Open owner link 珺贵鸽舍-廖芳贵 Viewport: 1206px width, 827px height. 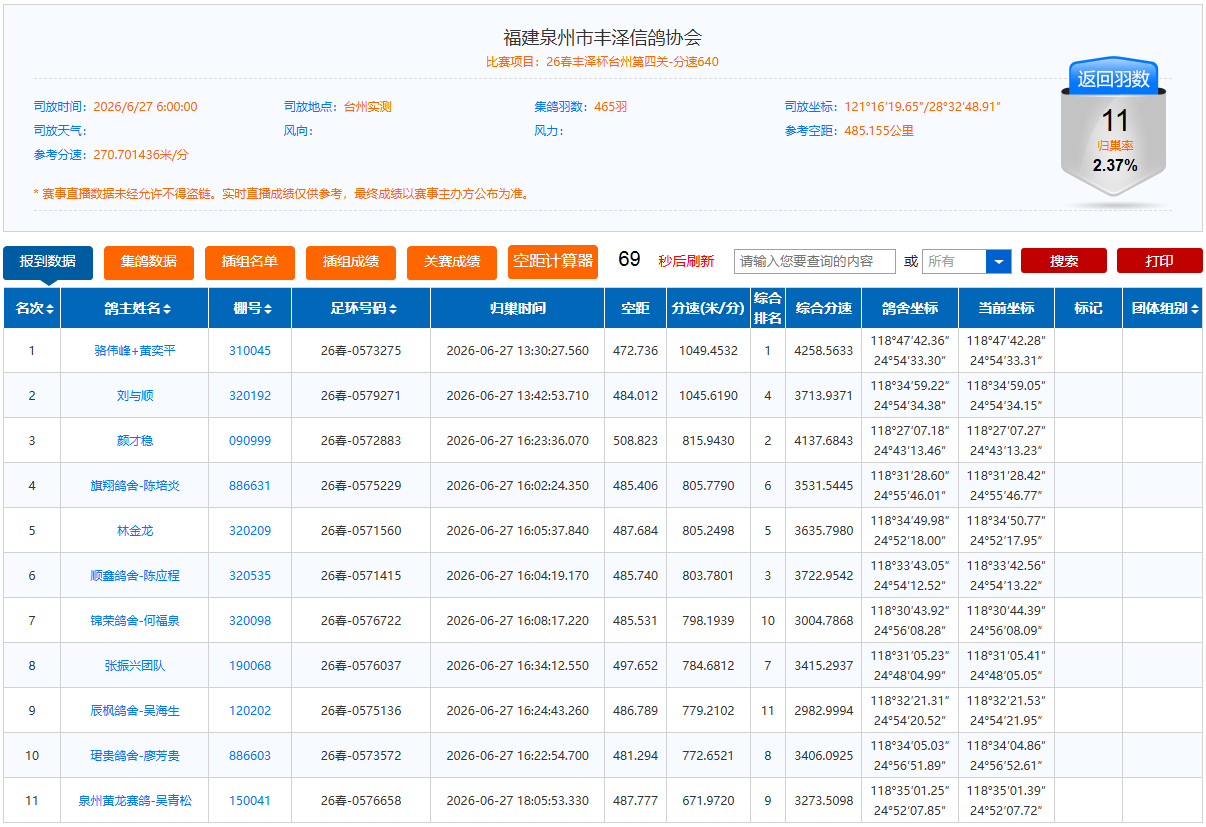[135, 756]
